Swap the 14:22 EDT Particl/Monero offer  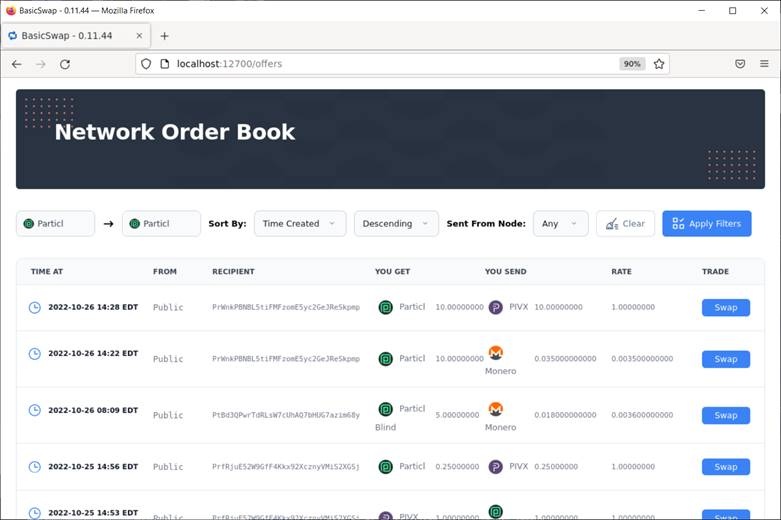pyautogui.click(x=726, y=359)
